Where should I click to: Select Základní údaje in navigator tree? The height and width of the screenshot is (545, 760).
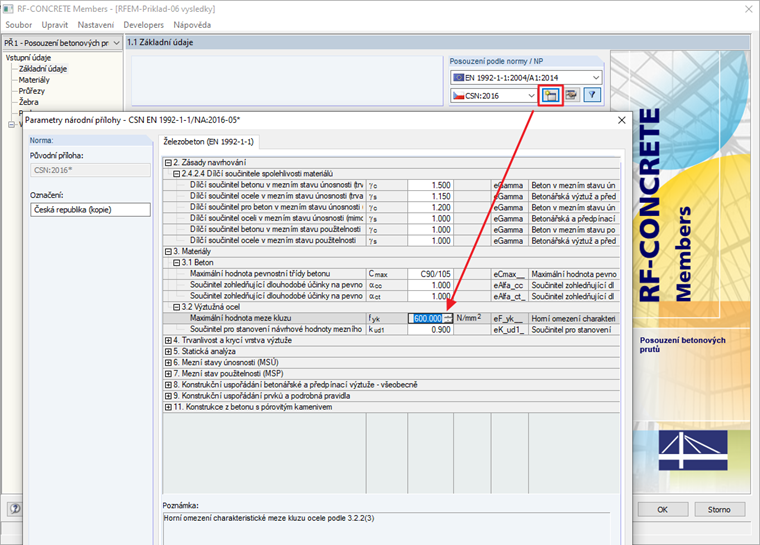(43, 69)
